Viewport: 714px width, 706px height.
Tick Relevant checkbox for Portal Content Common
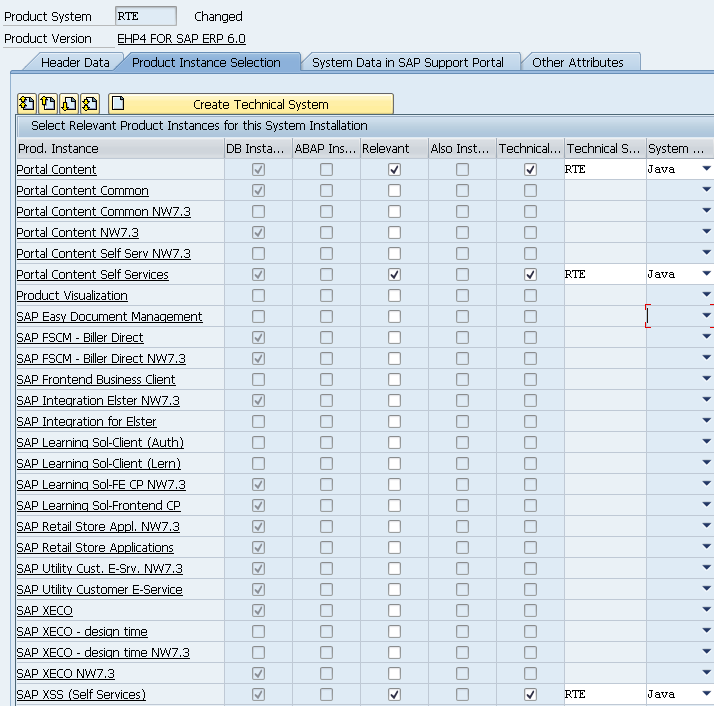[x=394, y=190]
